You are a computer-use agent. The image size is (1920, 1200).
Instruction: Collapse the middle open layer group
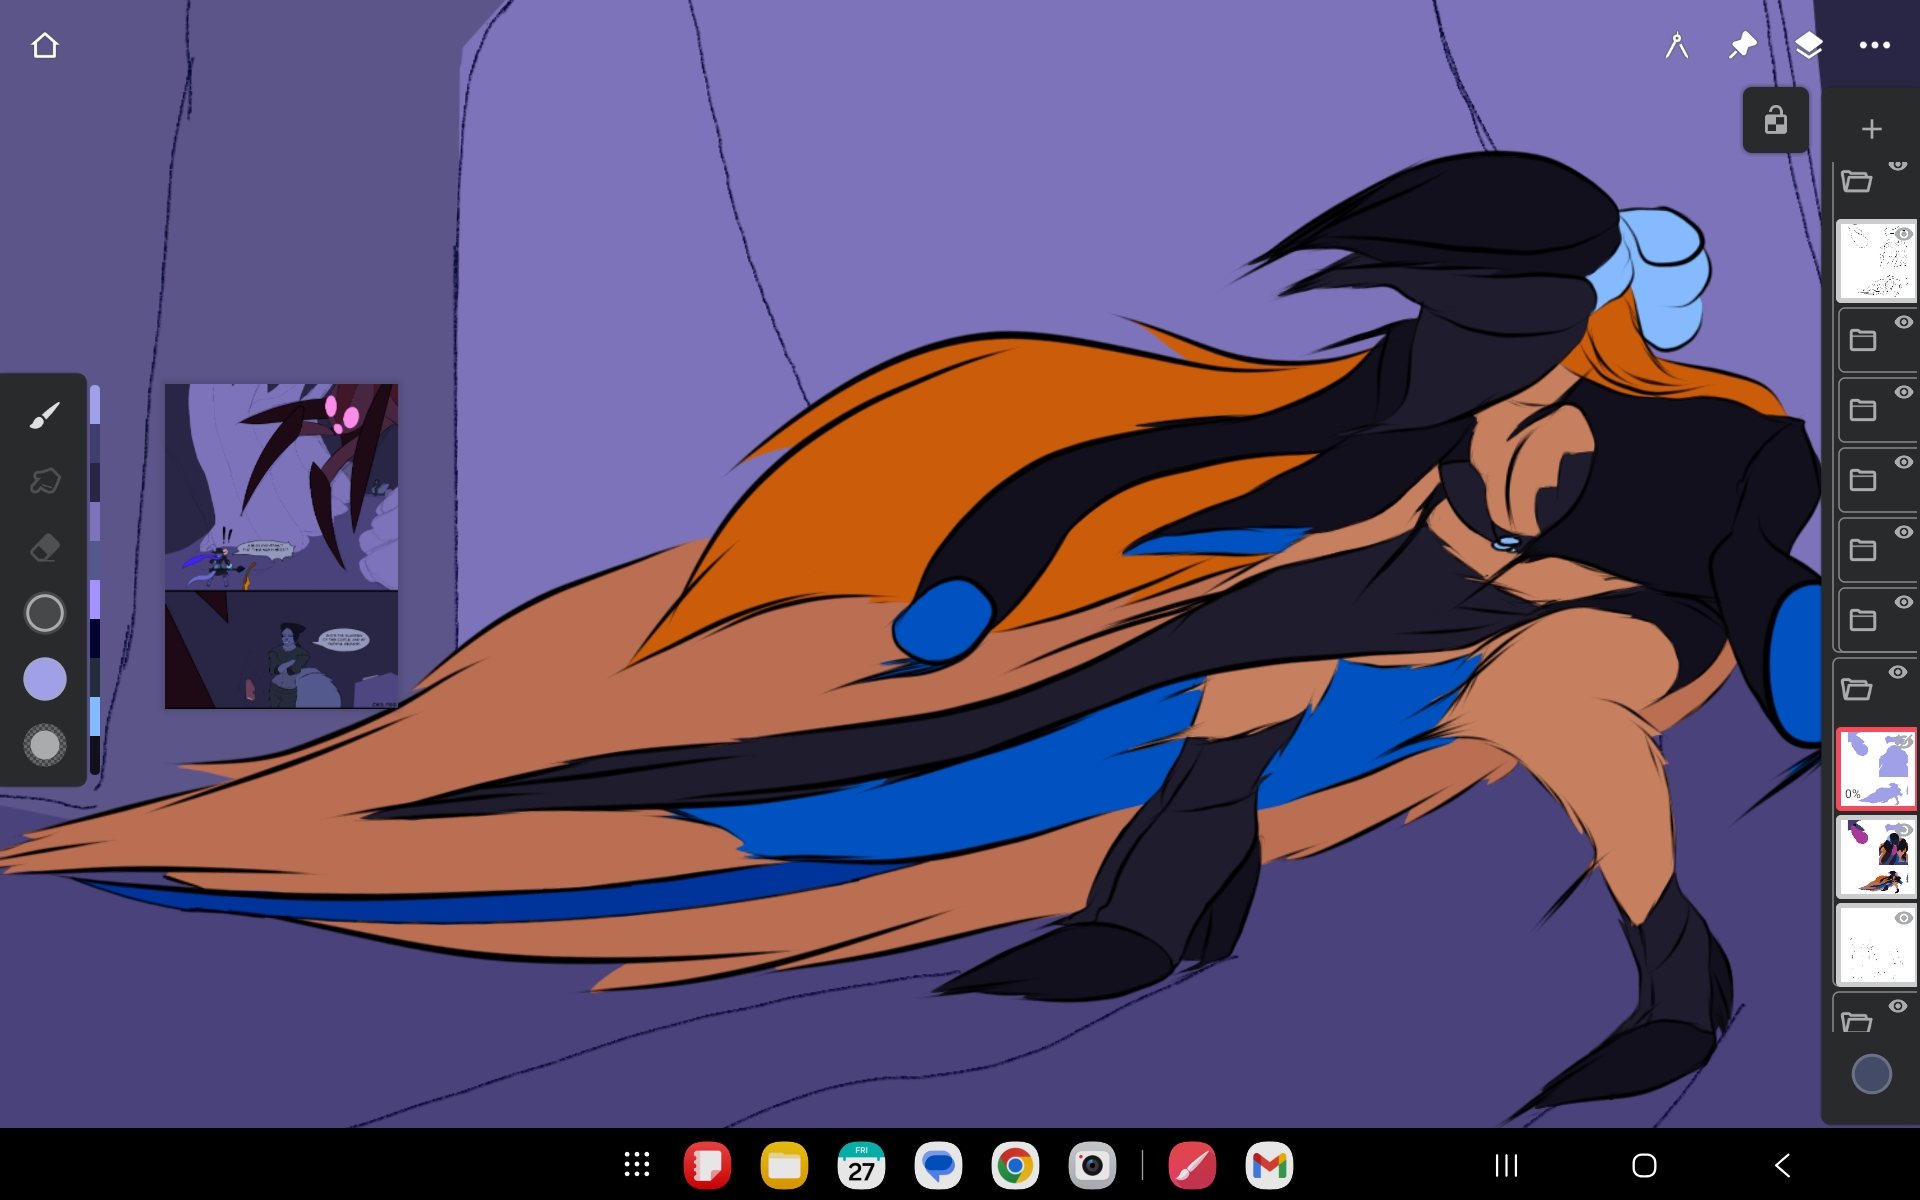[x=1857, y=689]
